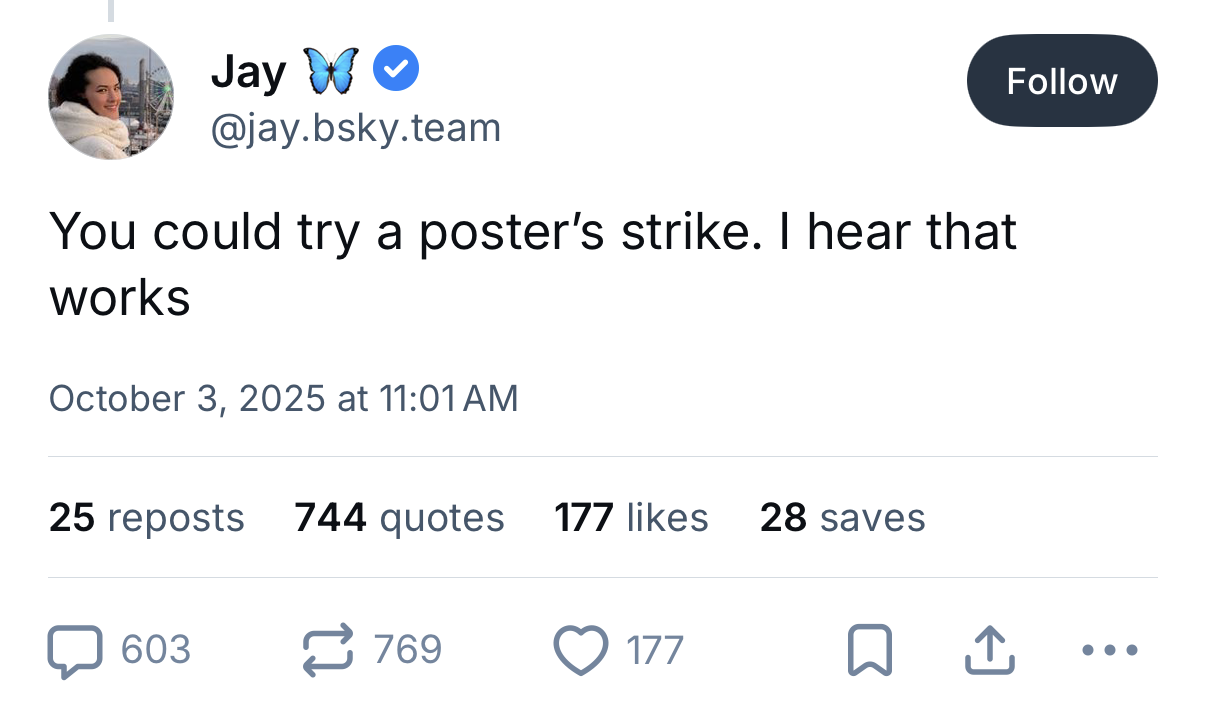Expand the three-dot more options menu
The image size is (1206, 715).
(x=1110, y=650)
